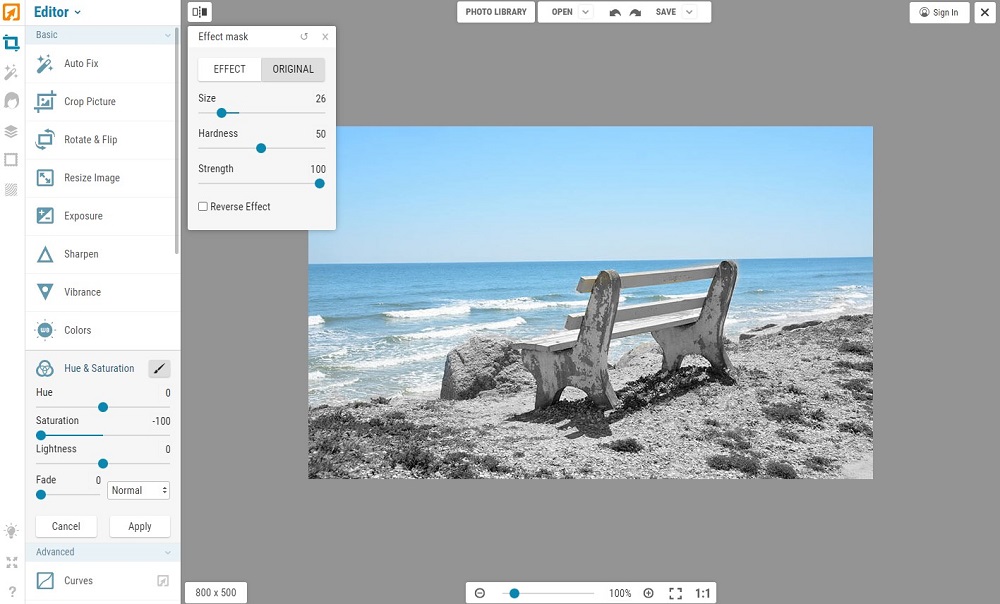
Task: Apply the Hue & Saturation adjustment
Action: 139,526
